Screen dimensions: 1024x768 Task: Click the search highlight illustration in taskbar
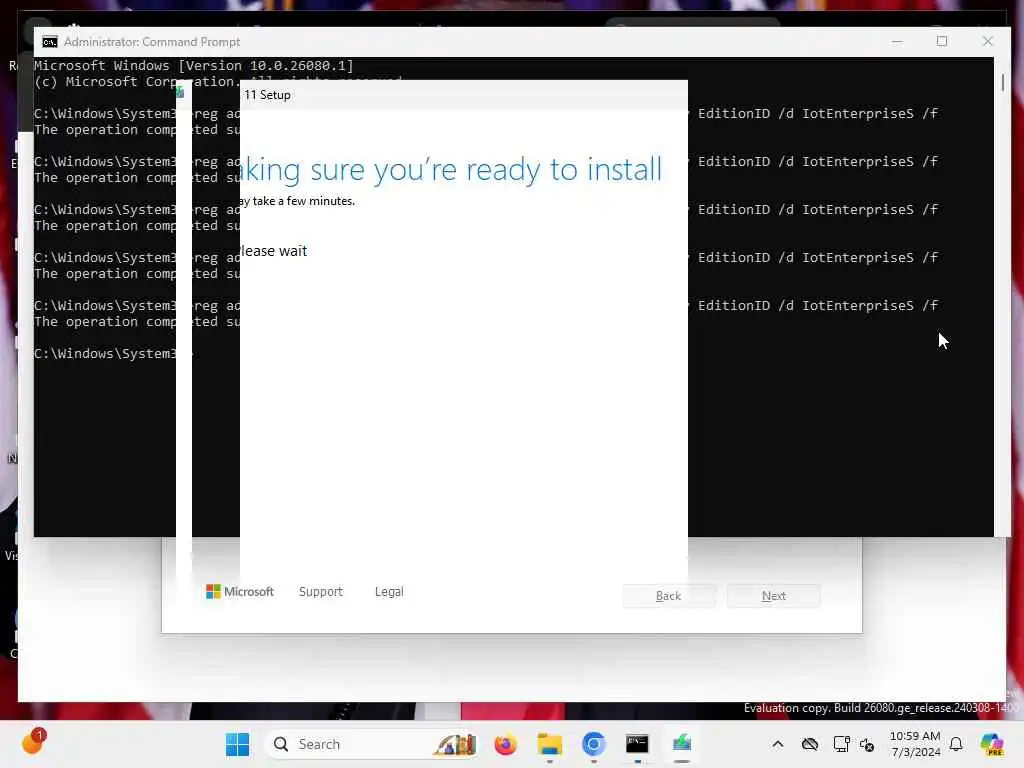[x=455, y=744]
